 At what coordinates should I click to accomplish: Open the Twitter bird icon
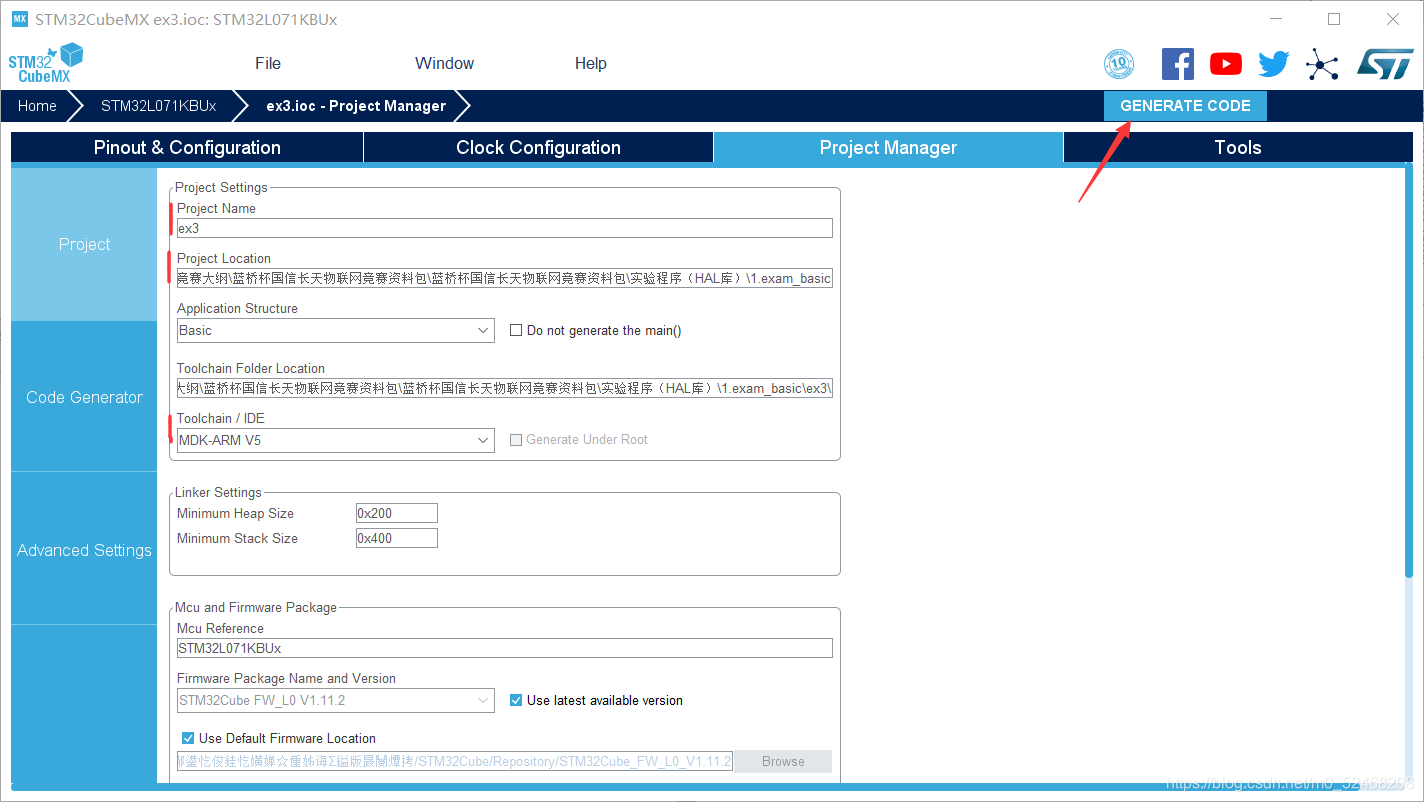click(1273, 64)
